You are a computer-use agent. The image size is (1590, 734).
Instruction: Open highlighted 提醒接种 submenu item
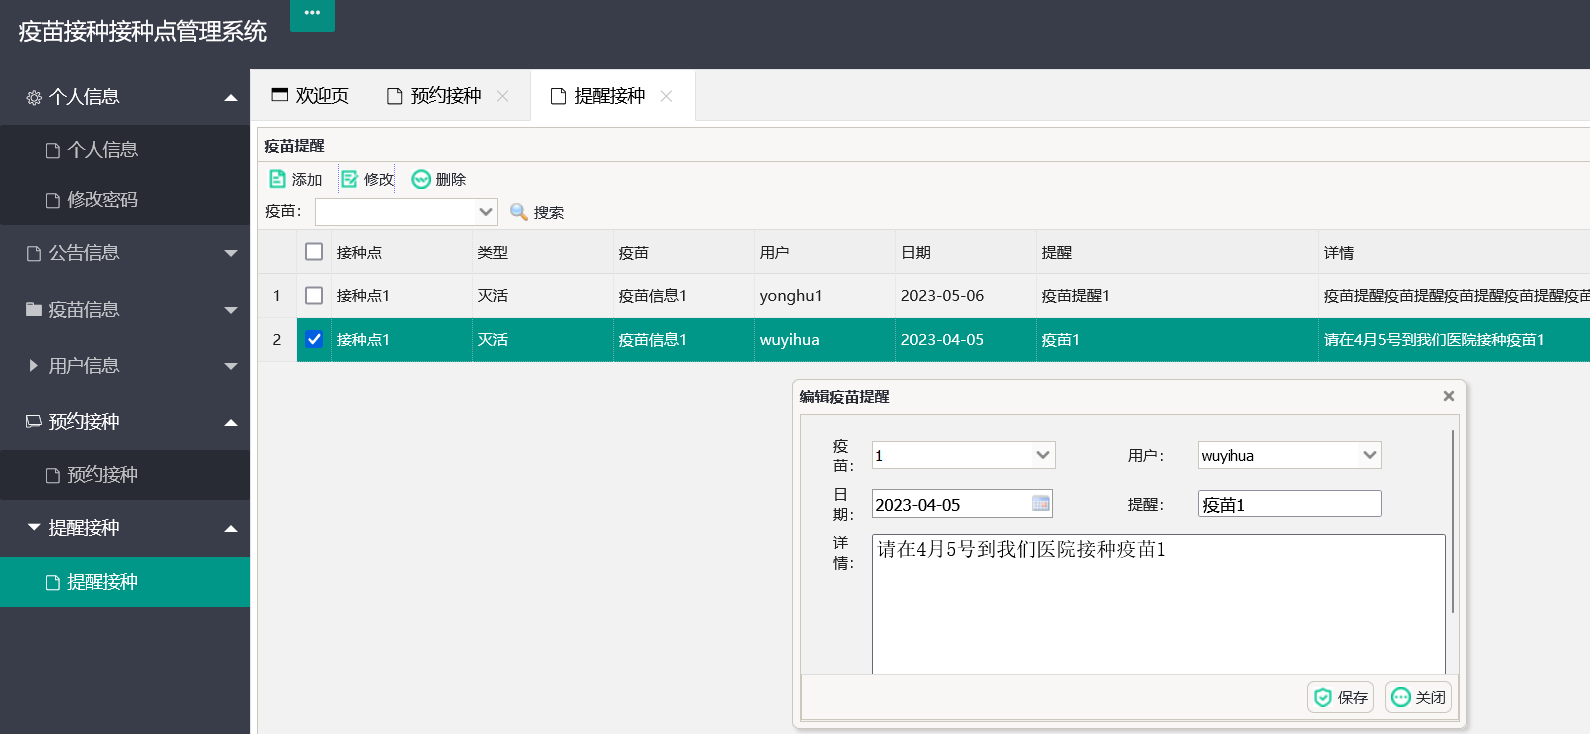click(125, 582)
